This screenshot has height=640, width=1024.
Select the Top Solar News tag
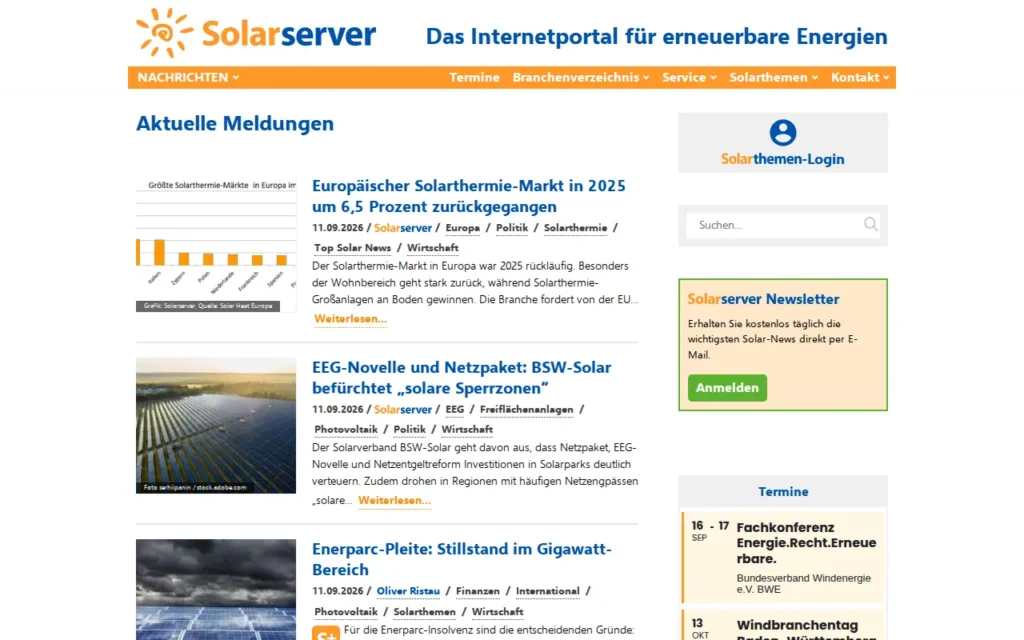[353, 248]
